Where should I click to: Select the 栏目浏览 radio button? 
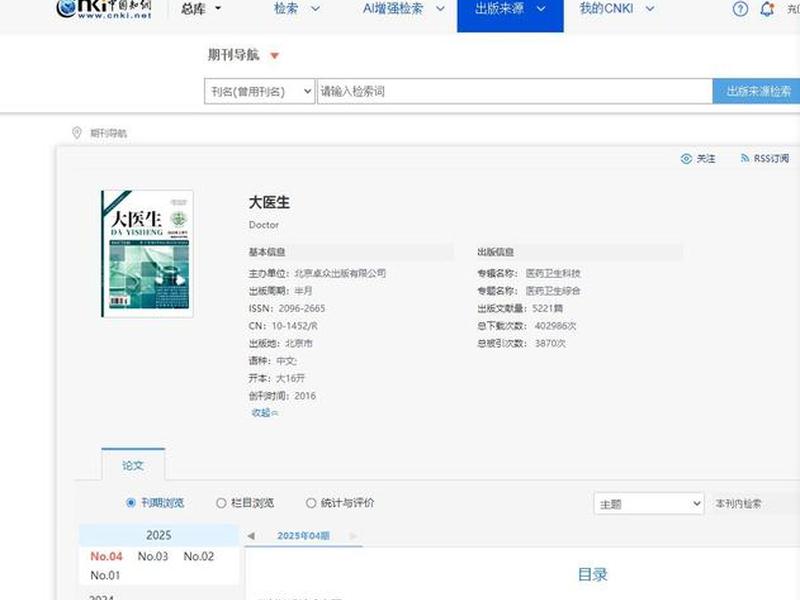click(221, 503)
